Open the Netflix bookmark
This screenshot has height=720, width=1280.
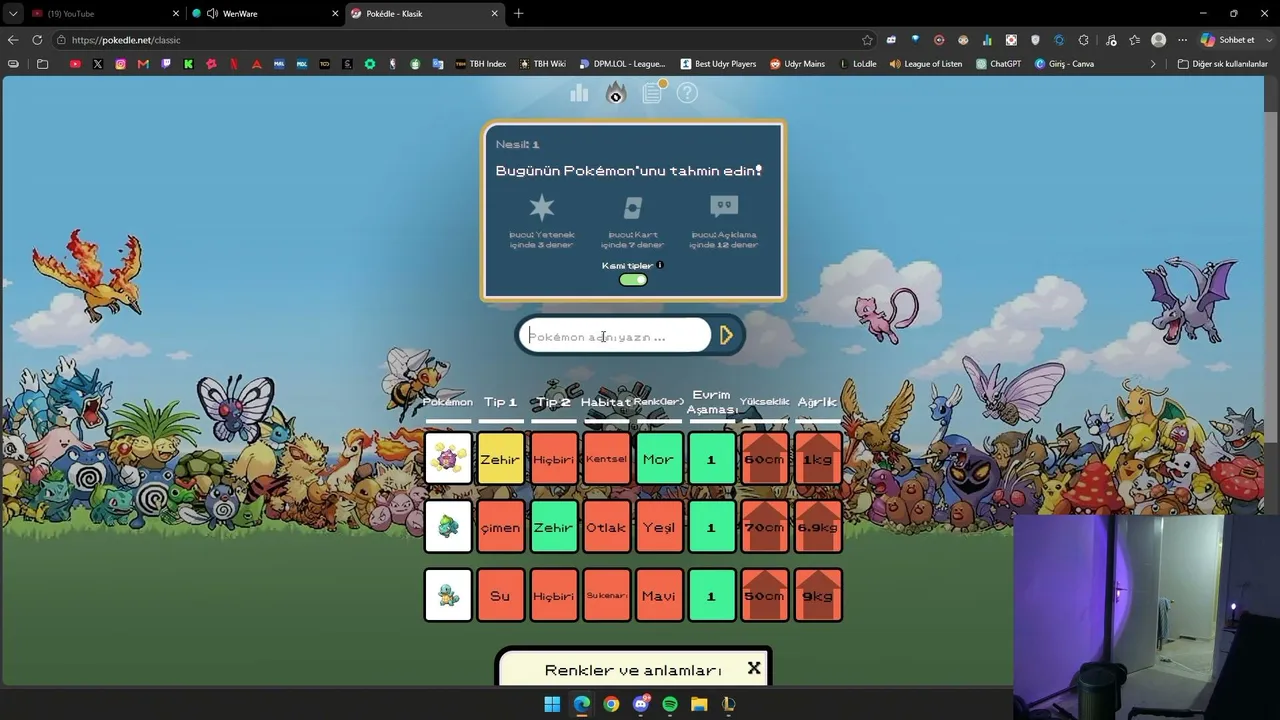pos(234,64)
